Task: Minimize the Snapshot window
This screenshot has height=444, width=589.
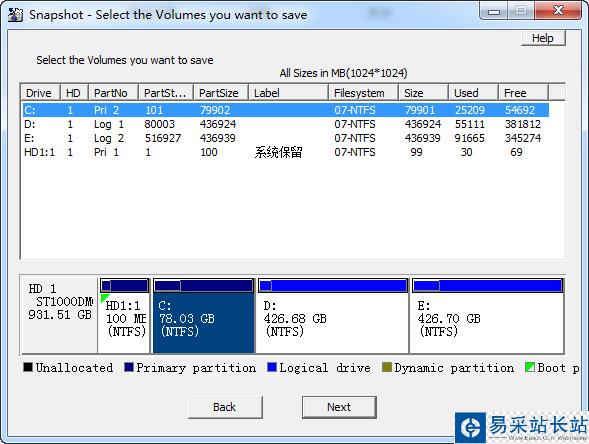Action: (x=494, y=12)
